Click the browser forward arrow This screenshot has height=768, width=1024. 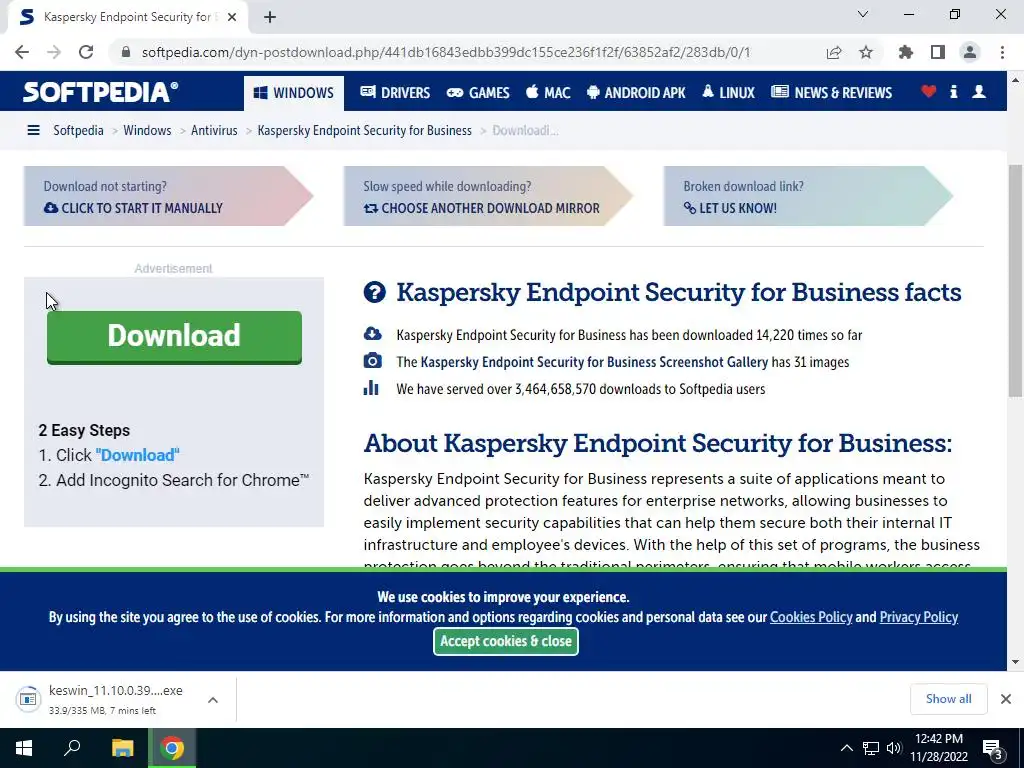(54, 52)
